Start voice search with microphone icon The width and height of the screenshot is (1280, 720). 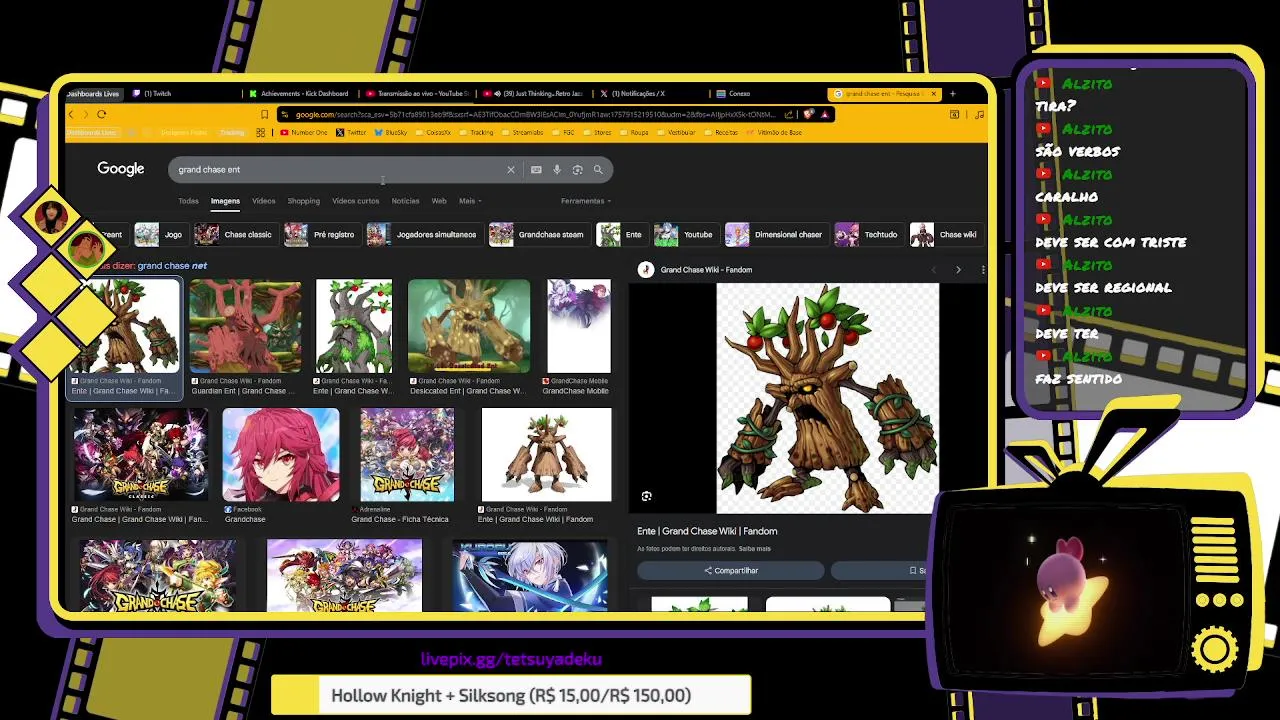tap(557, 170)
